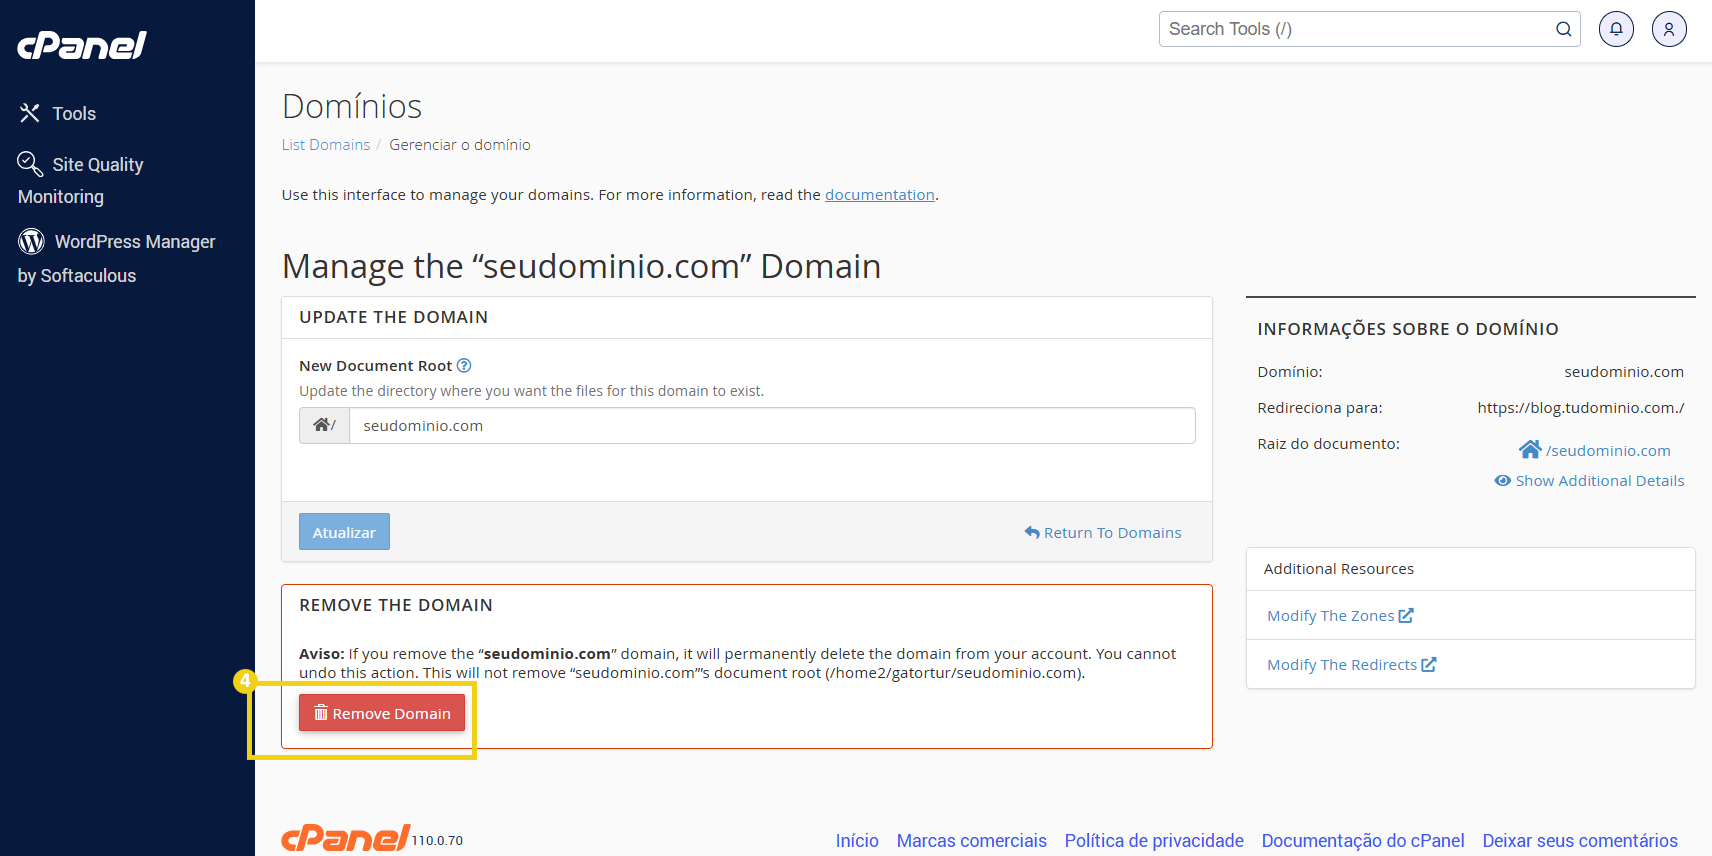Click the footer cPanel logo
Image resolution: width=1712 pixels, height=856 pixels.
click(345, 837)
